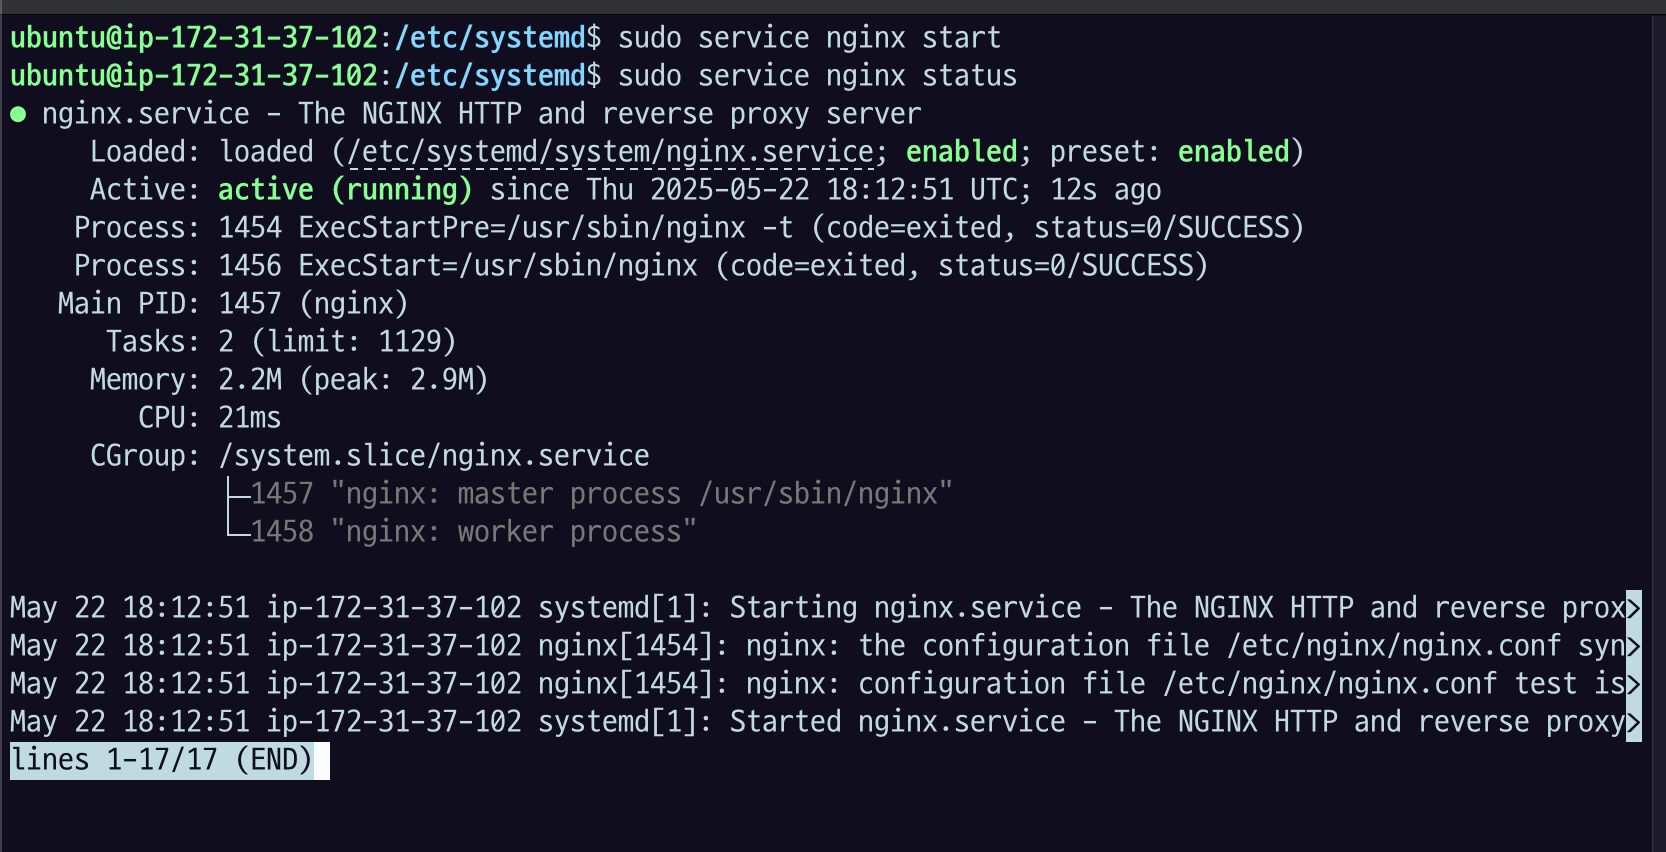Click the green active status dot
1666x852 pixels.
(x=18, y=115)
